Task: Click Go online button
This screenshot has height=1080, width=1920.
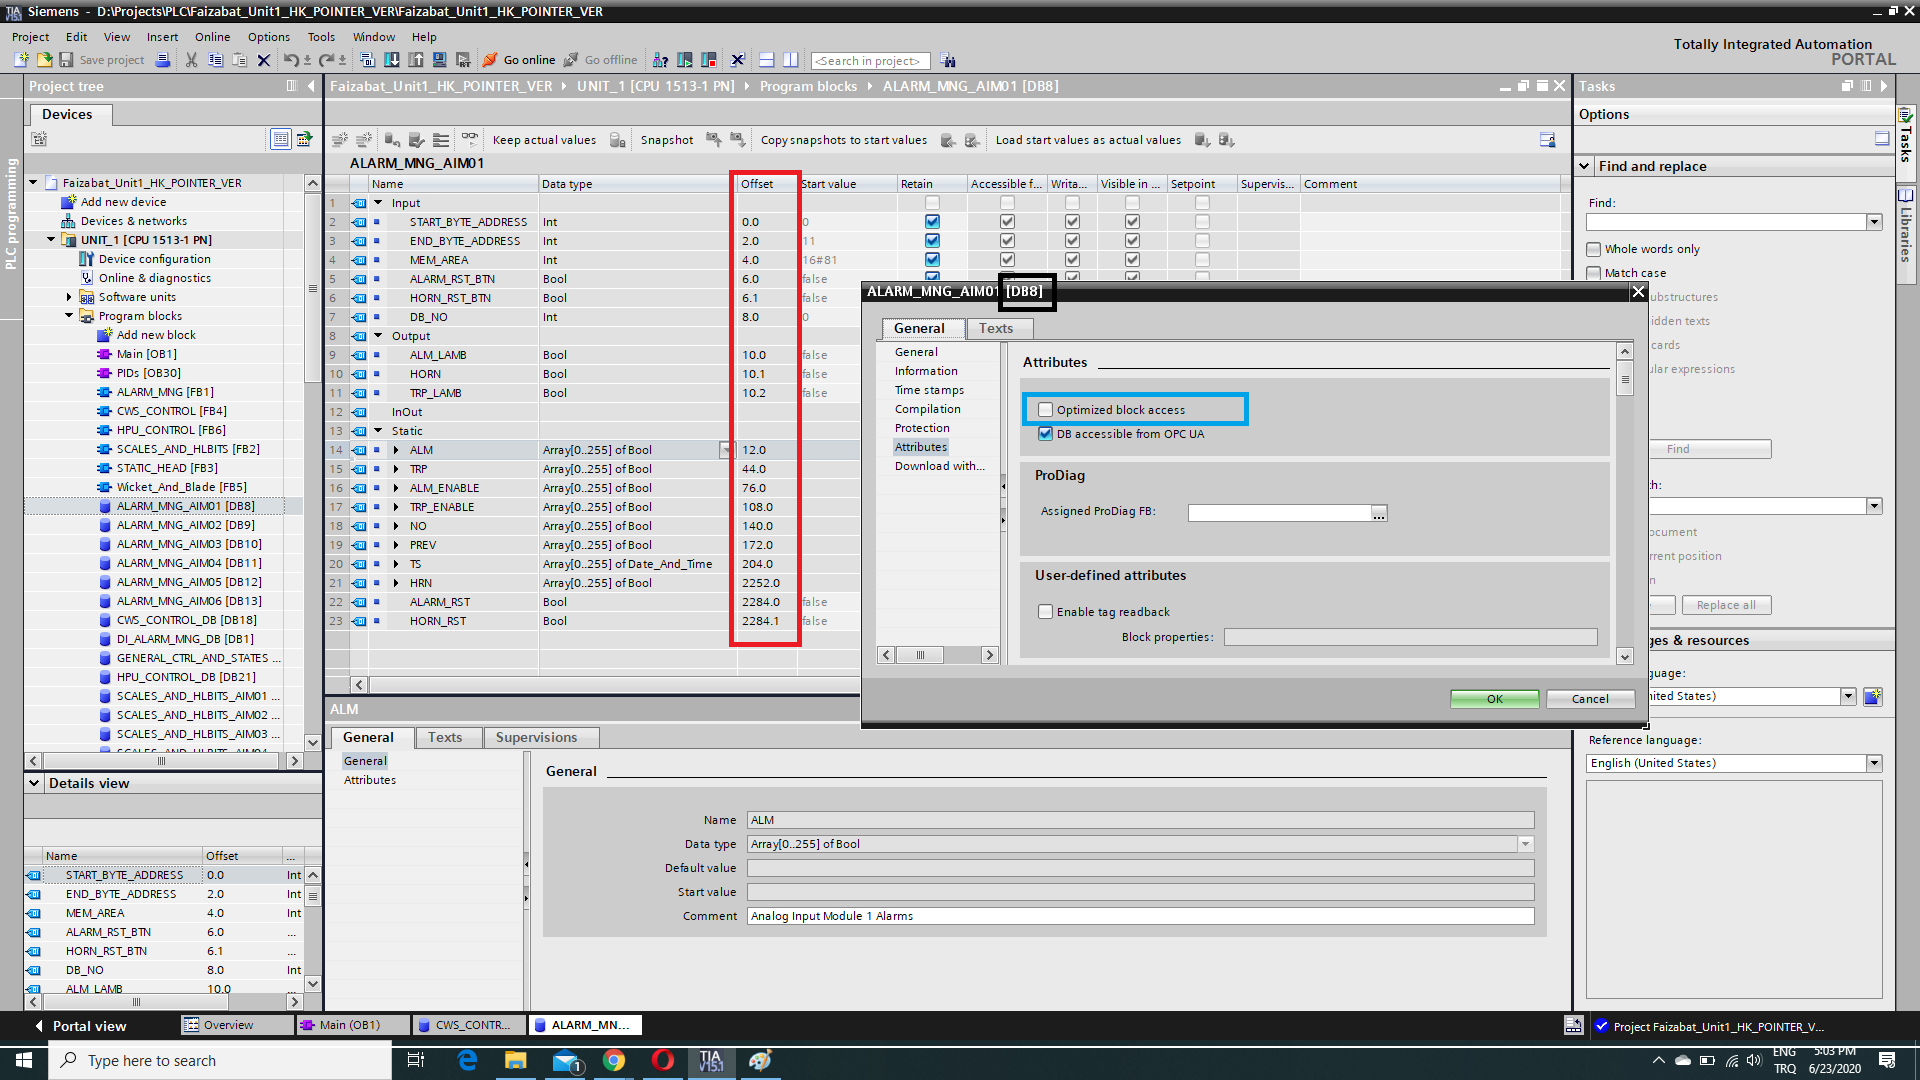Action: coord(519,60)
